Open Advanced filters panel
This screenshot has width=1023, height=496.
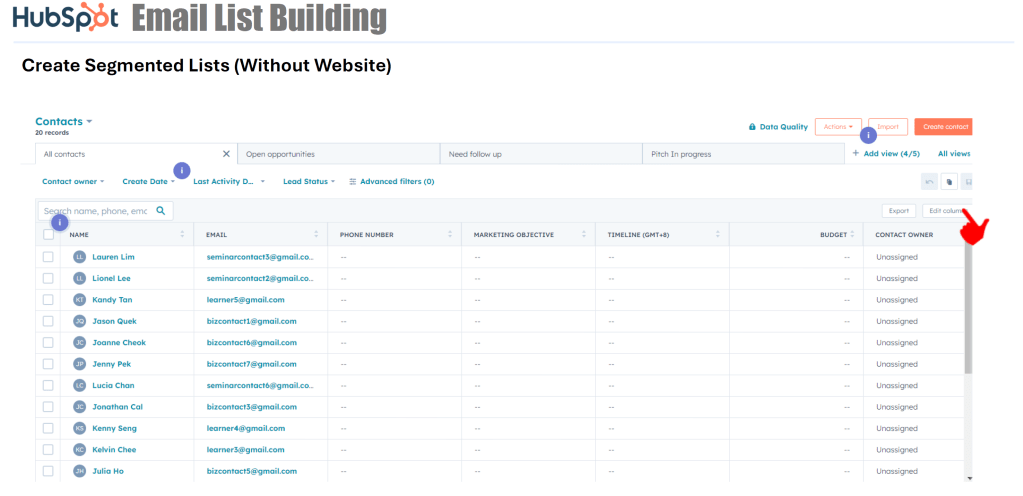tap(391, 181)
